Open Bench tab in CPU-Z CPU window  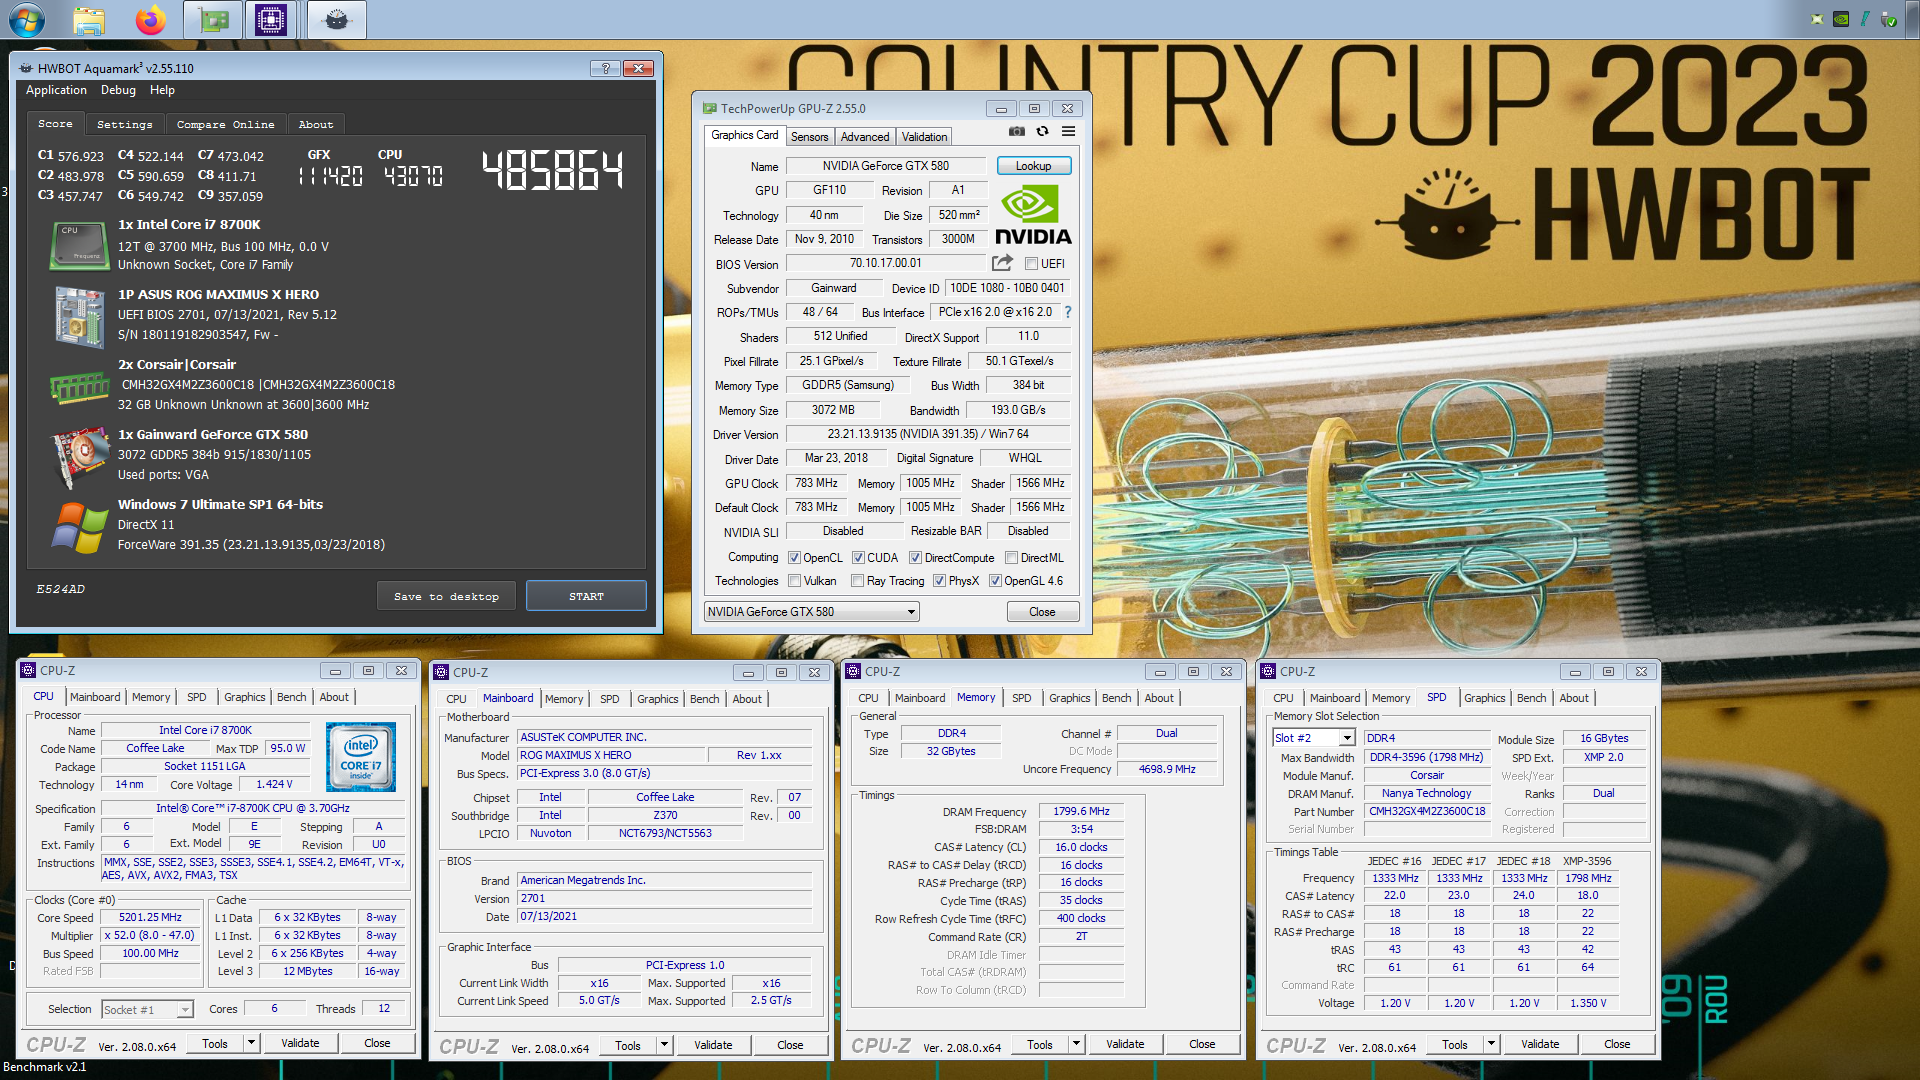(292, 697)
